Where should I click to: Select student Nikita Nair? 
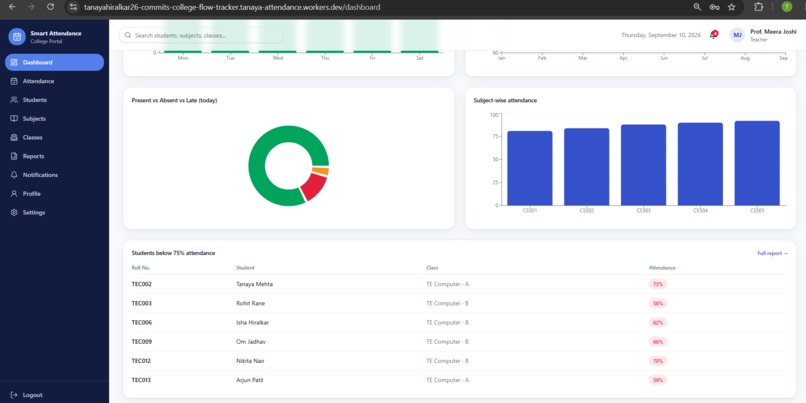click(x=250, y=361)
